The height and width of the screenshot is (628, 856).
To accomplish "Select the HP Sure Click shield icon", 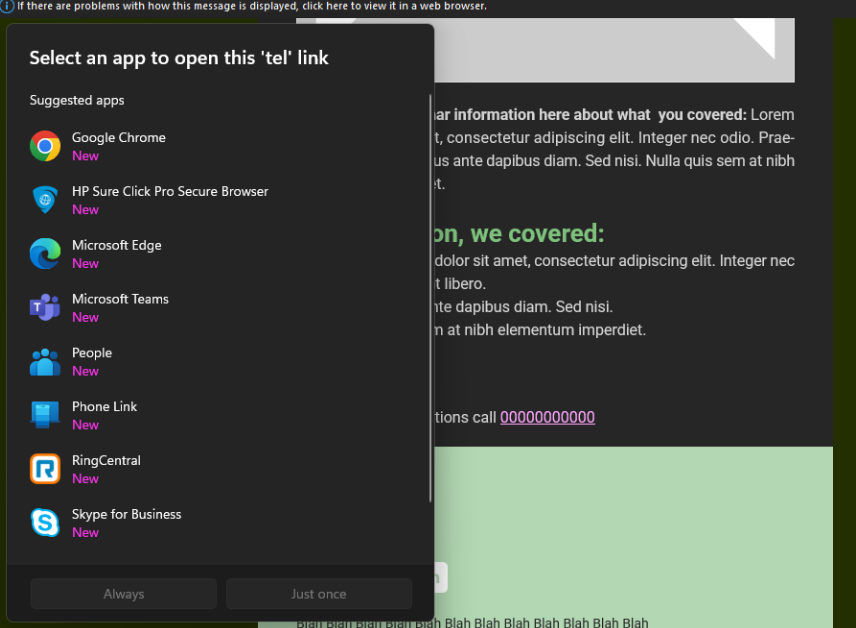I will [x=45, y=200].
